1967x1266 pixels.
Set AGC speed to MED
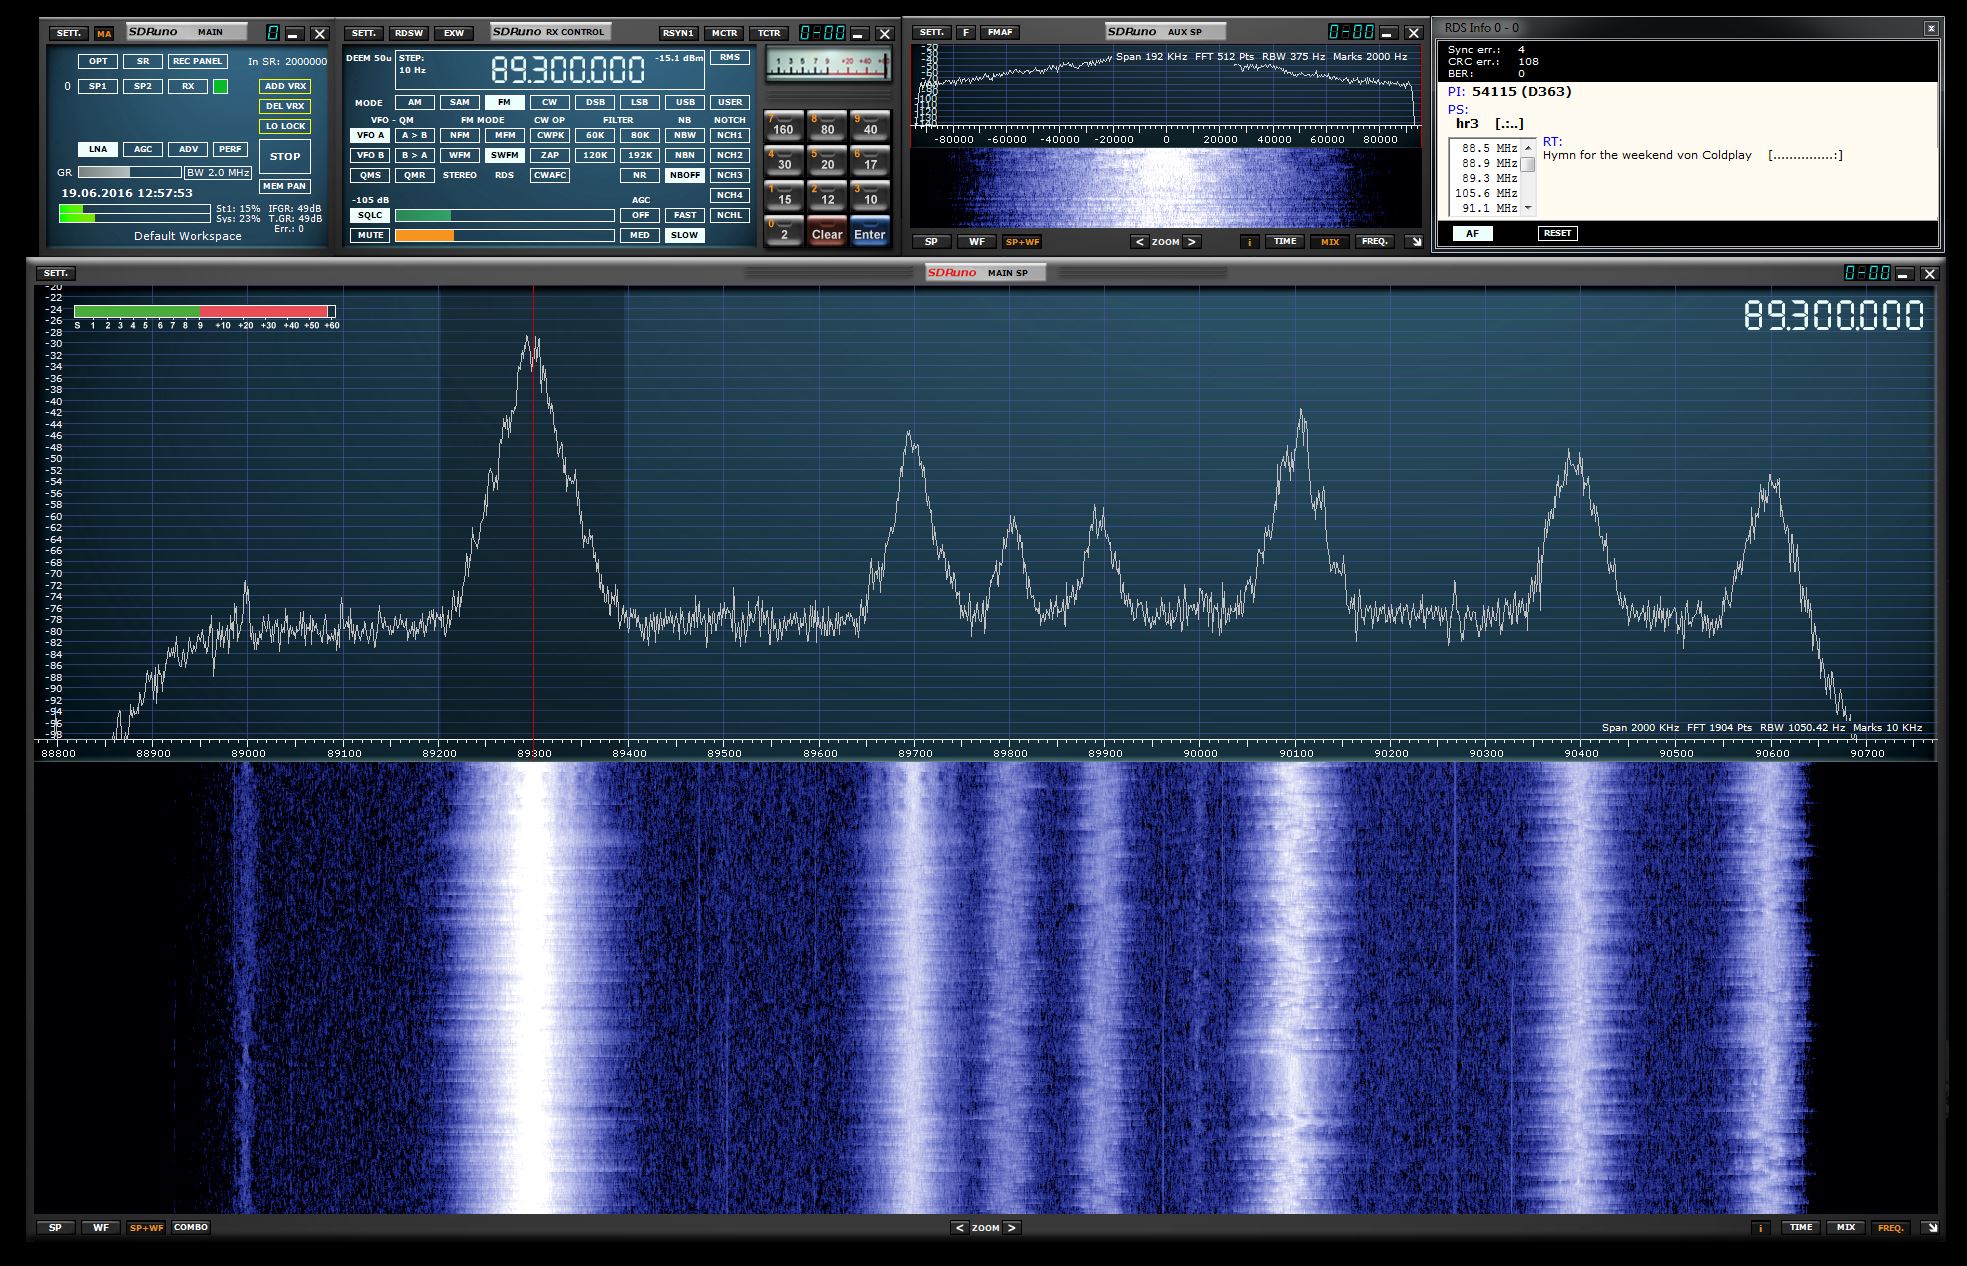coord(640,235)
